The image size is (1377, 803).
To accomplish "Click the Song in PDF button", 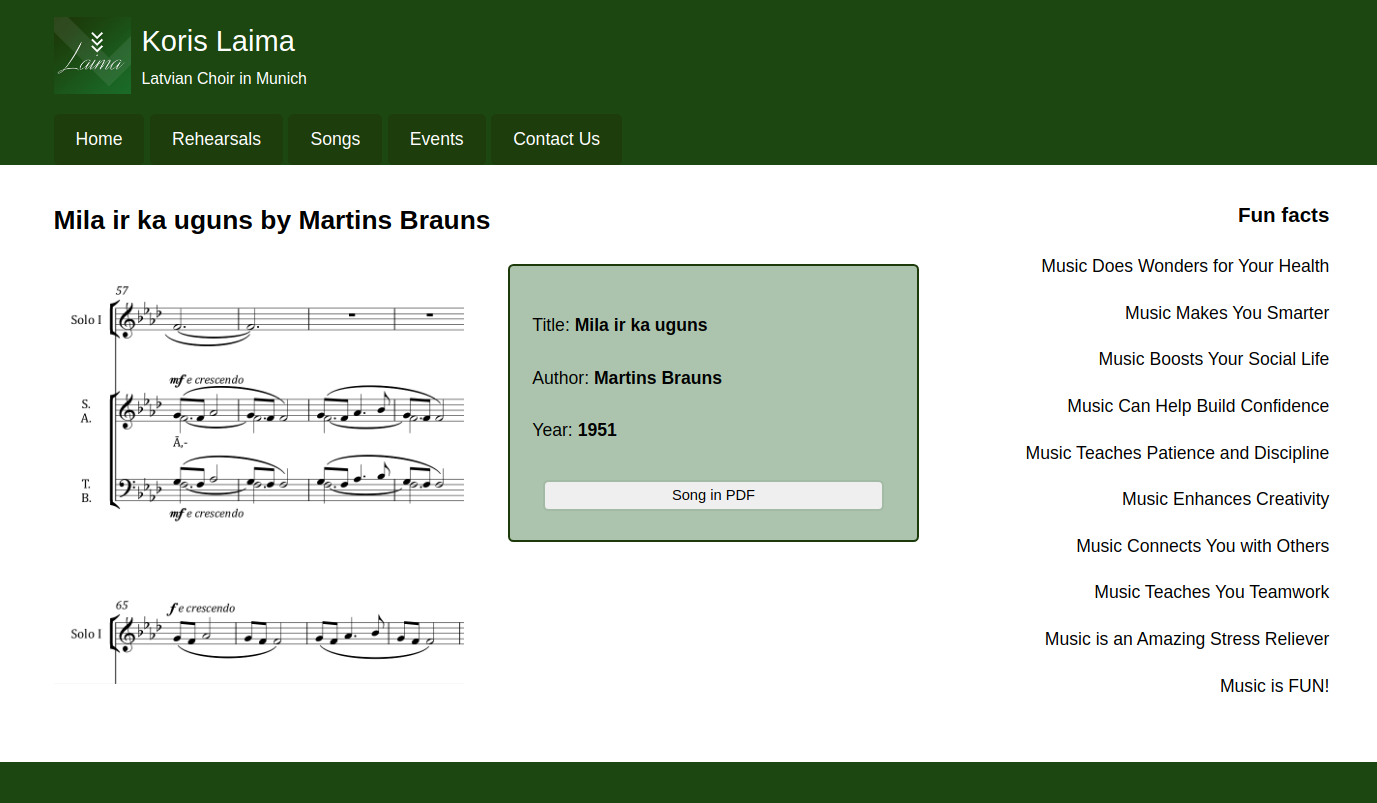I will [713, 495].
